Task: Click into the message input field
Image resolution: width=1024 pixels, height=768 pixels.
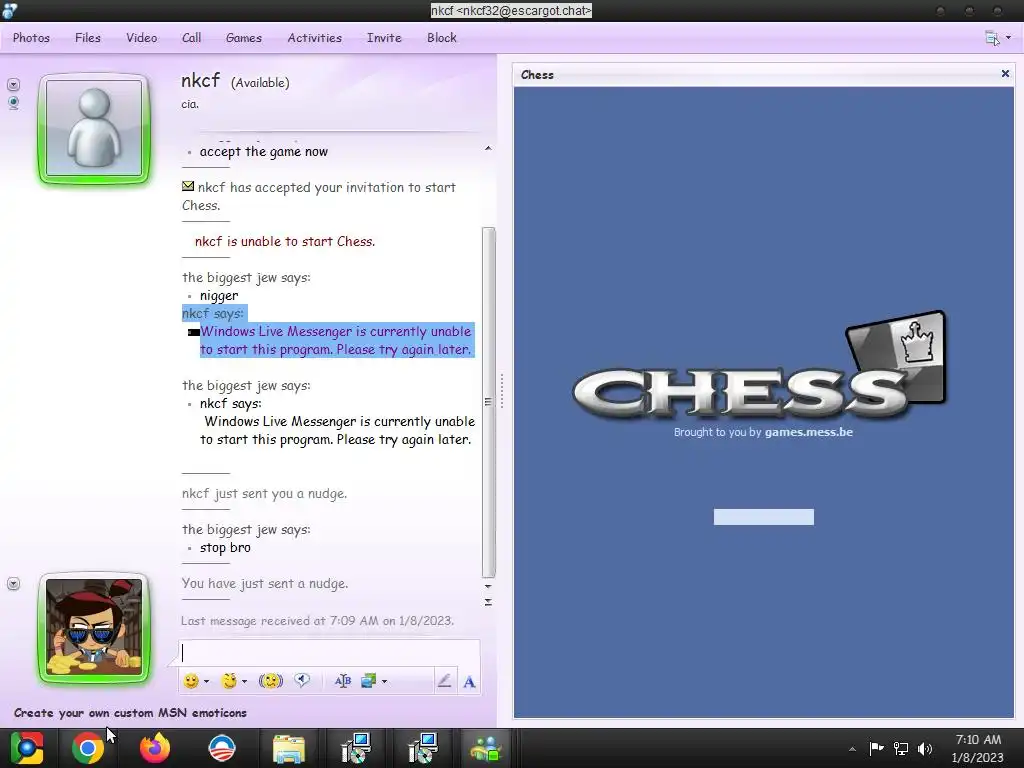Action: point(329,653)
